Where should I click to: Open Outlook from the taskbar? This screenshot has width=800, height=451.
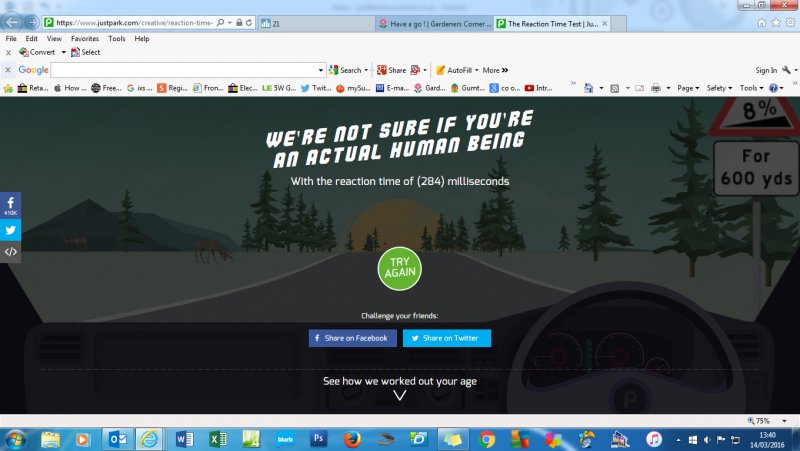[115, 439]
